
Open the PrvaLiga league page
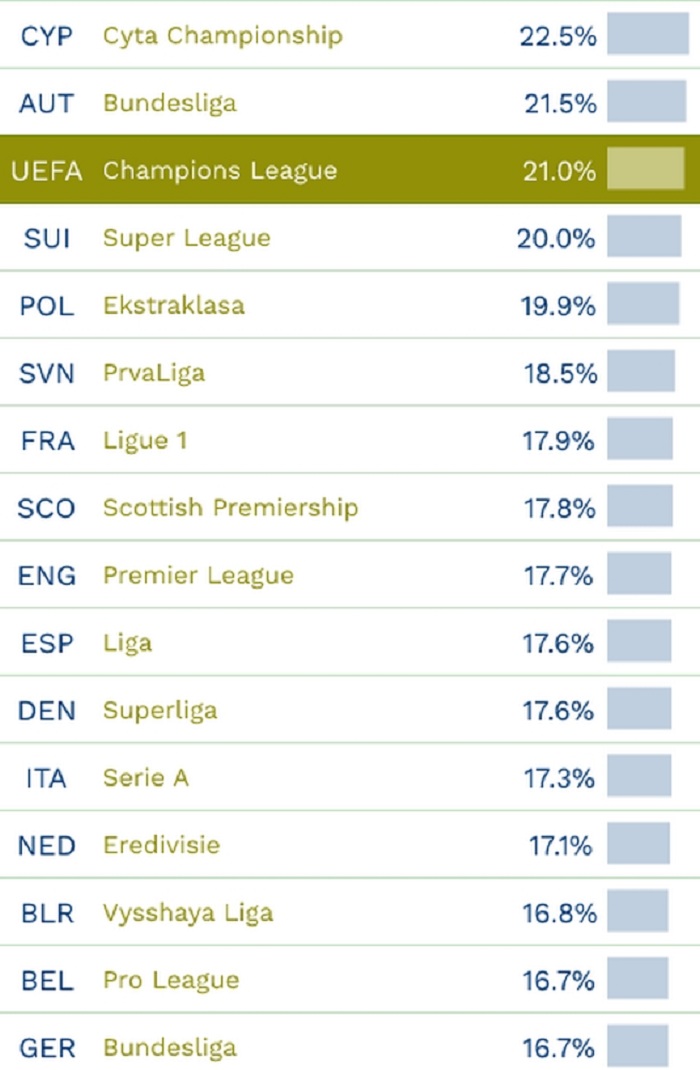(153, 373)
